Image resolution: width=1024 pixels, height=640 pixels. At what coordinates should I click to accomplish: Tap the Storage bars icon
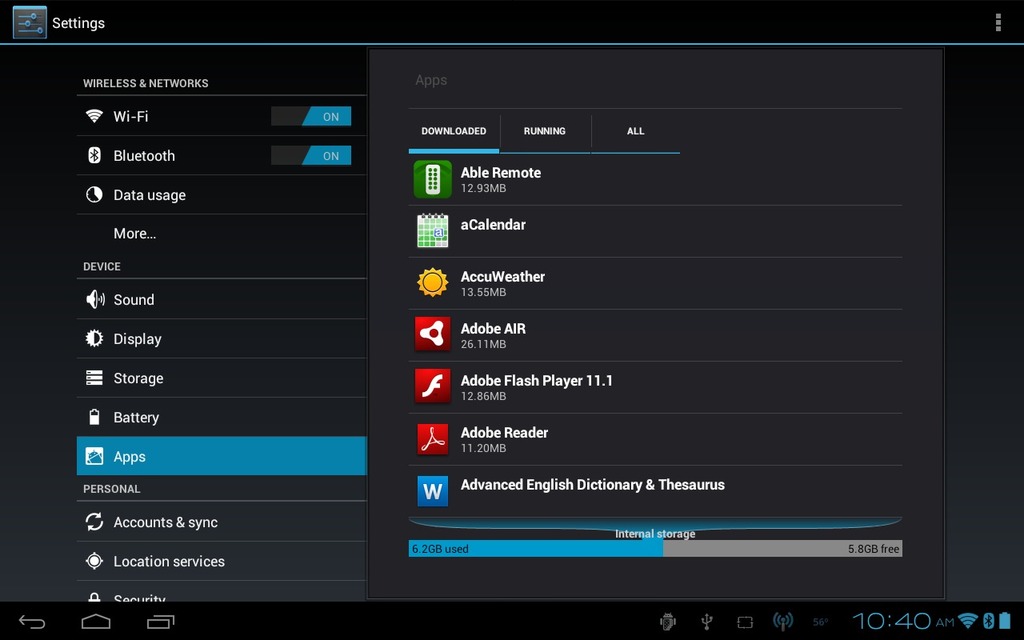(x=94, y=377)
